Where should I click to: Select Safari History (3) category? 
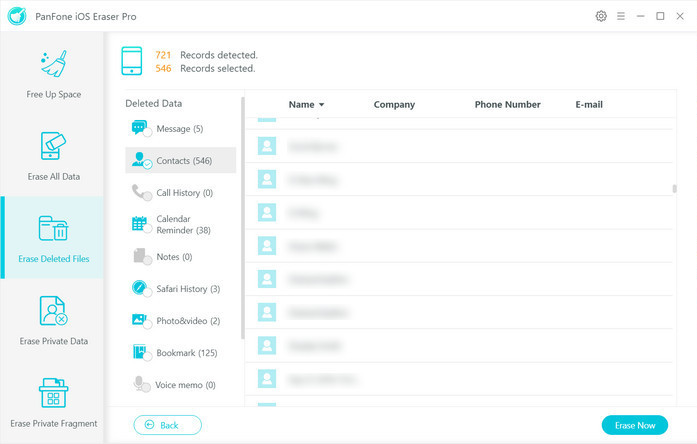click(180, 288)
